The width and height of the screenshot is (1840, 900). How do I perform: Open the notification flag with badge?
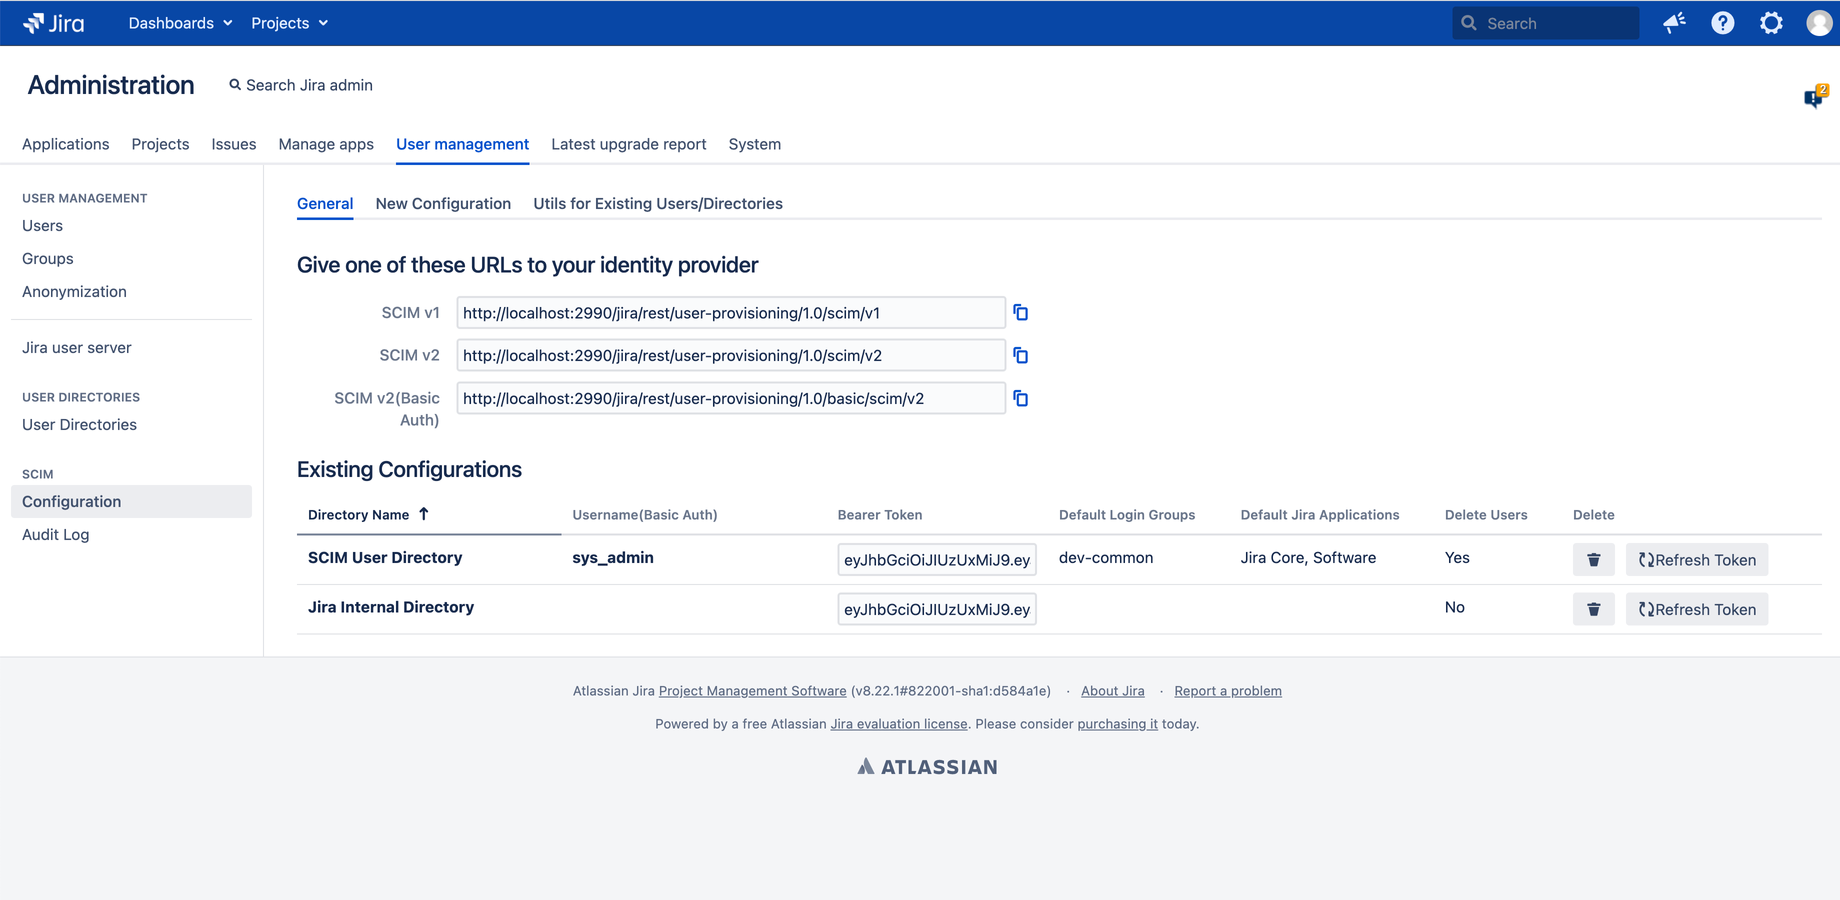(1815, 96)
